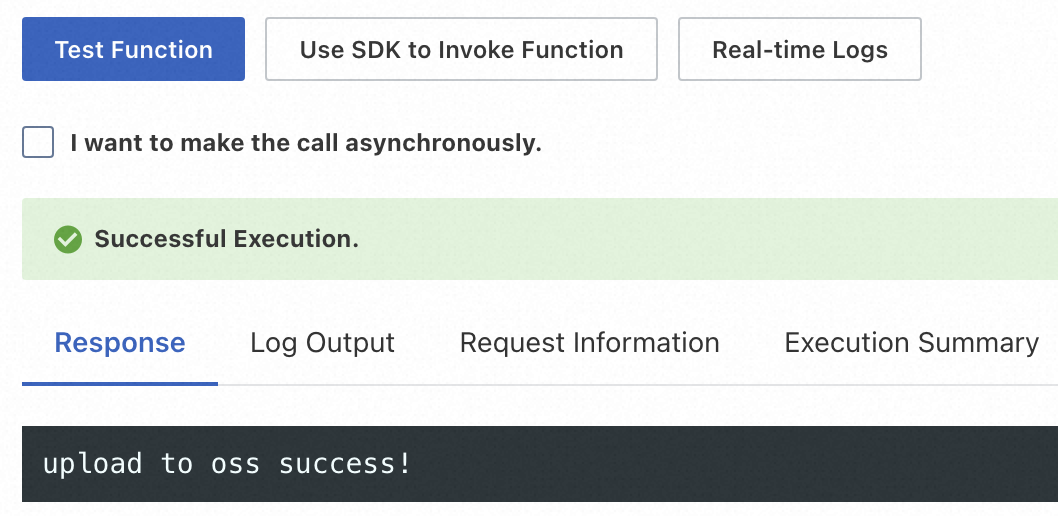The height and width of the screenshot is (516, 1058).
Task: Click the 'upload to oss success!' output line
Action: tap(227, 464)
